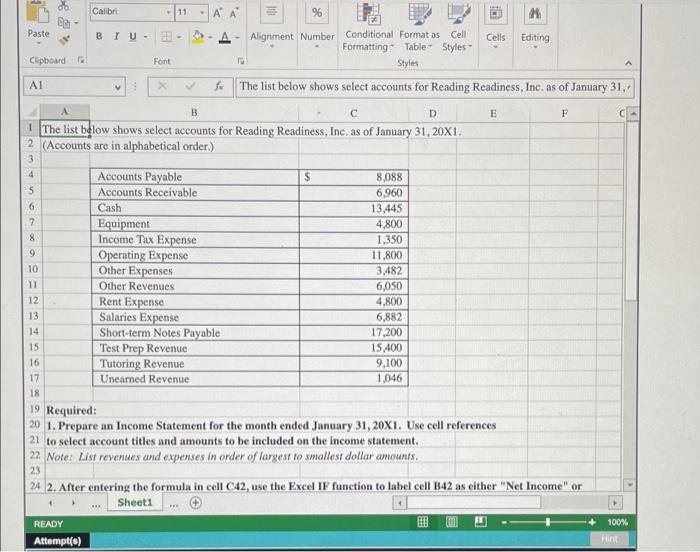Zoom out with minus button

coord(504,522)
